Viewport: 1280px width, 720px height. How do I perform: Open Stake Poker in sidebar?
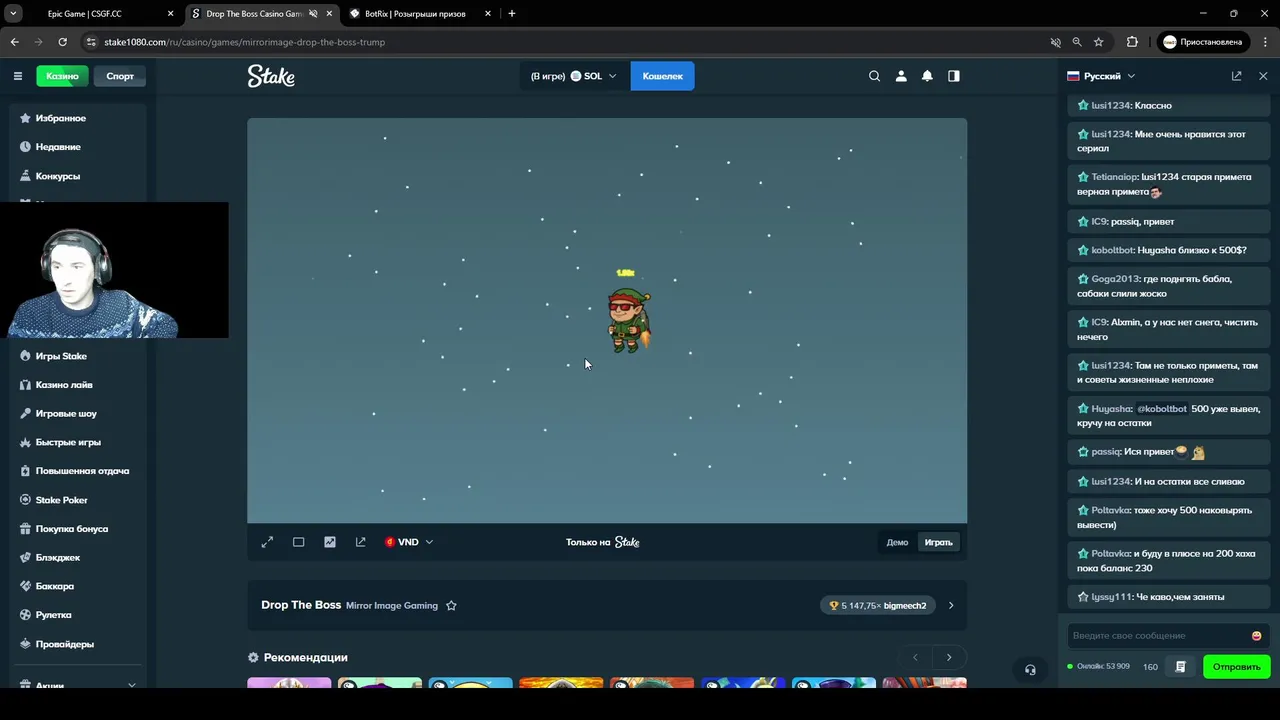click(x=78, y=500)
